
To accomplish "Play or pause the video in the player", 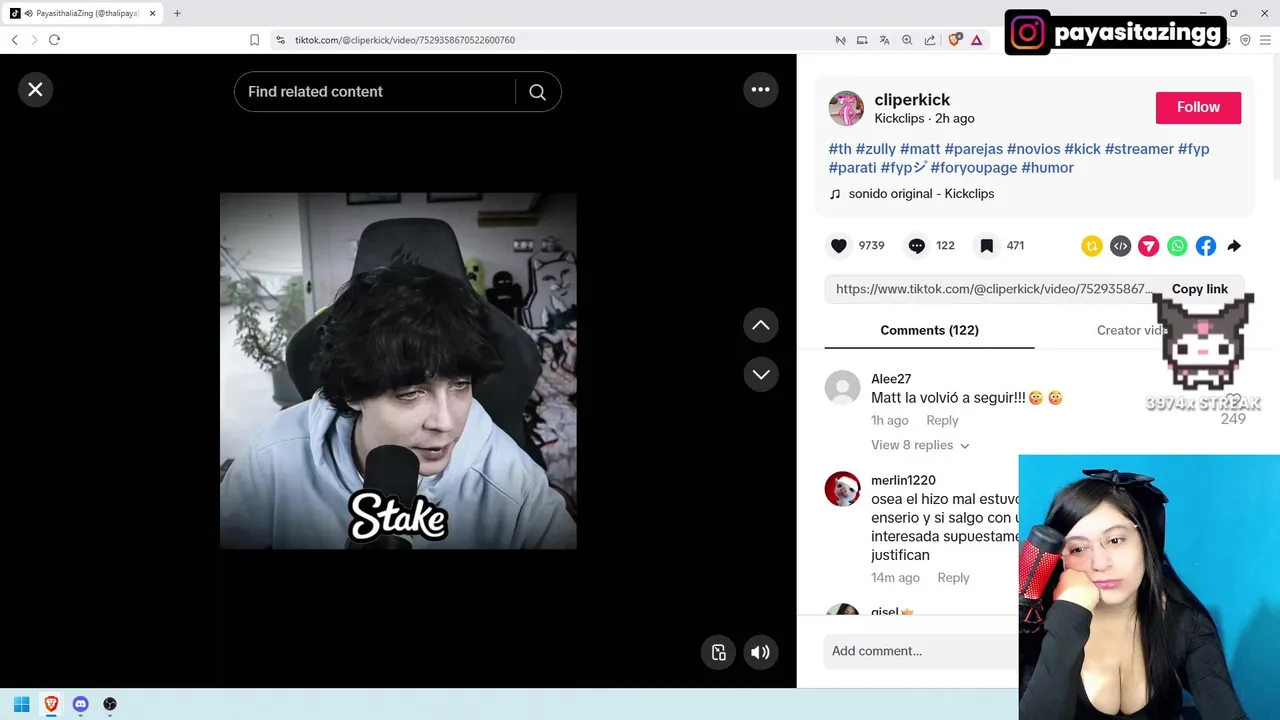I will click(398, 371).
